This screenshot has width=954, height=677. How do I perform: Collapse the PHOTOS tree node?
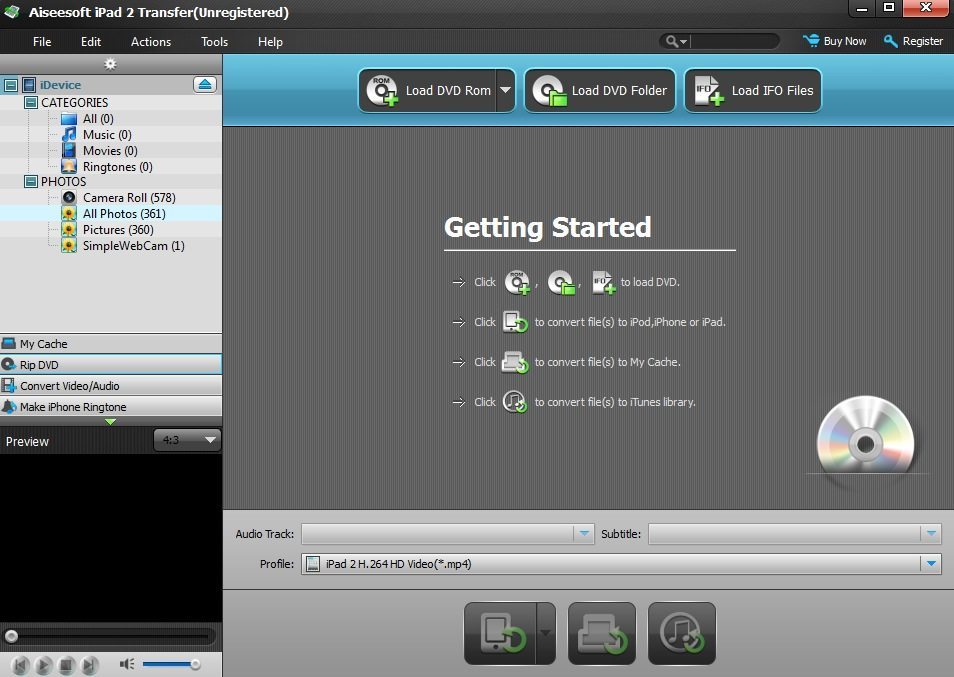tap(30, 181)
